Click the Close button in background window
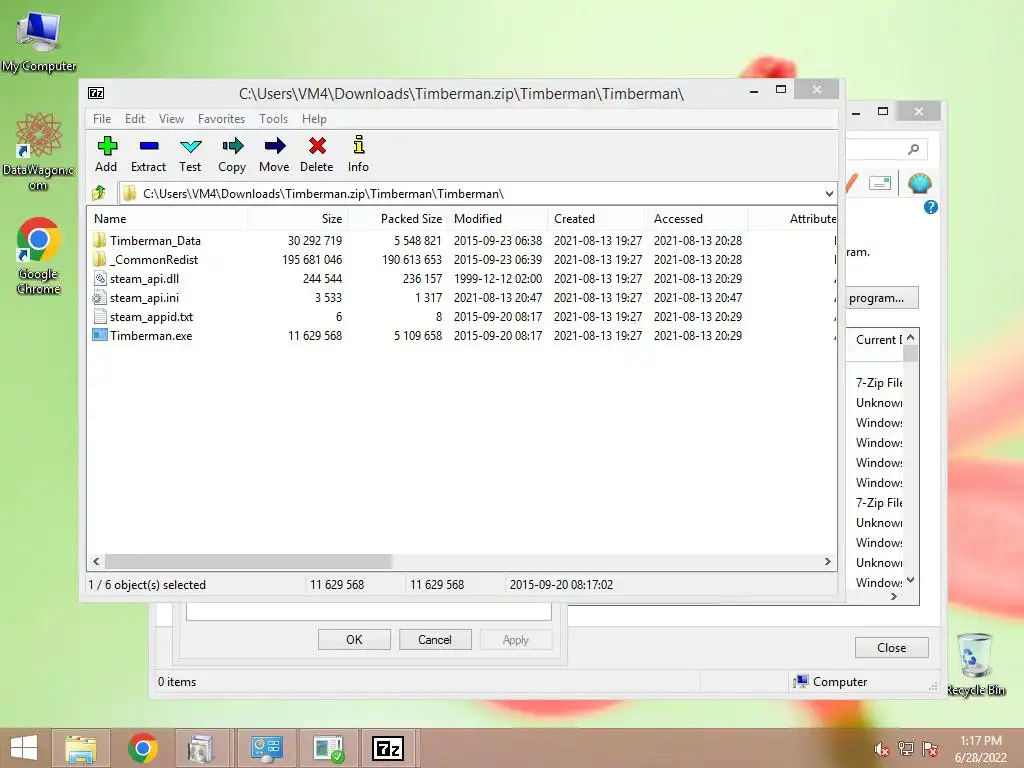 (x=891, y=647)
